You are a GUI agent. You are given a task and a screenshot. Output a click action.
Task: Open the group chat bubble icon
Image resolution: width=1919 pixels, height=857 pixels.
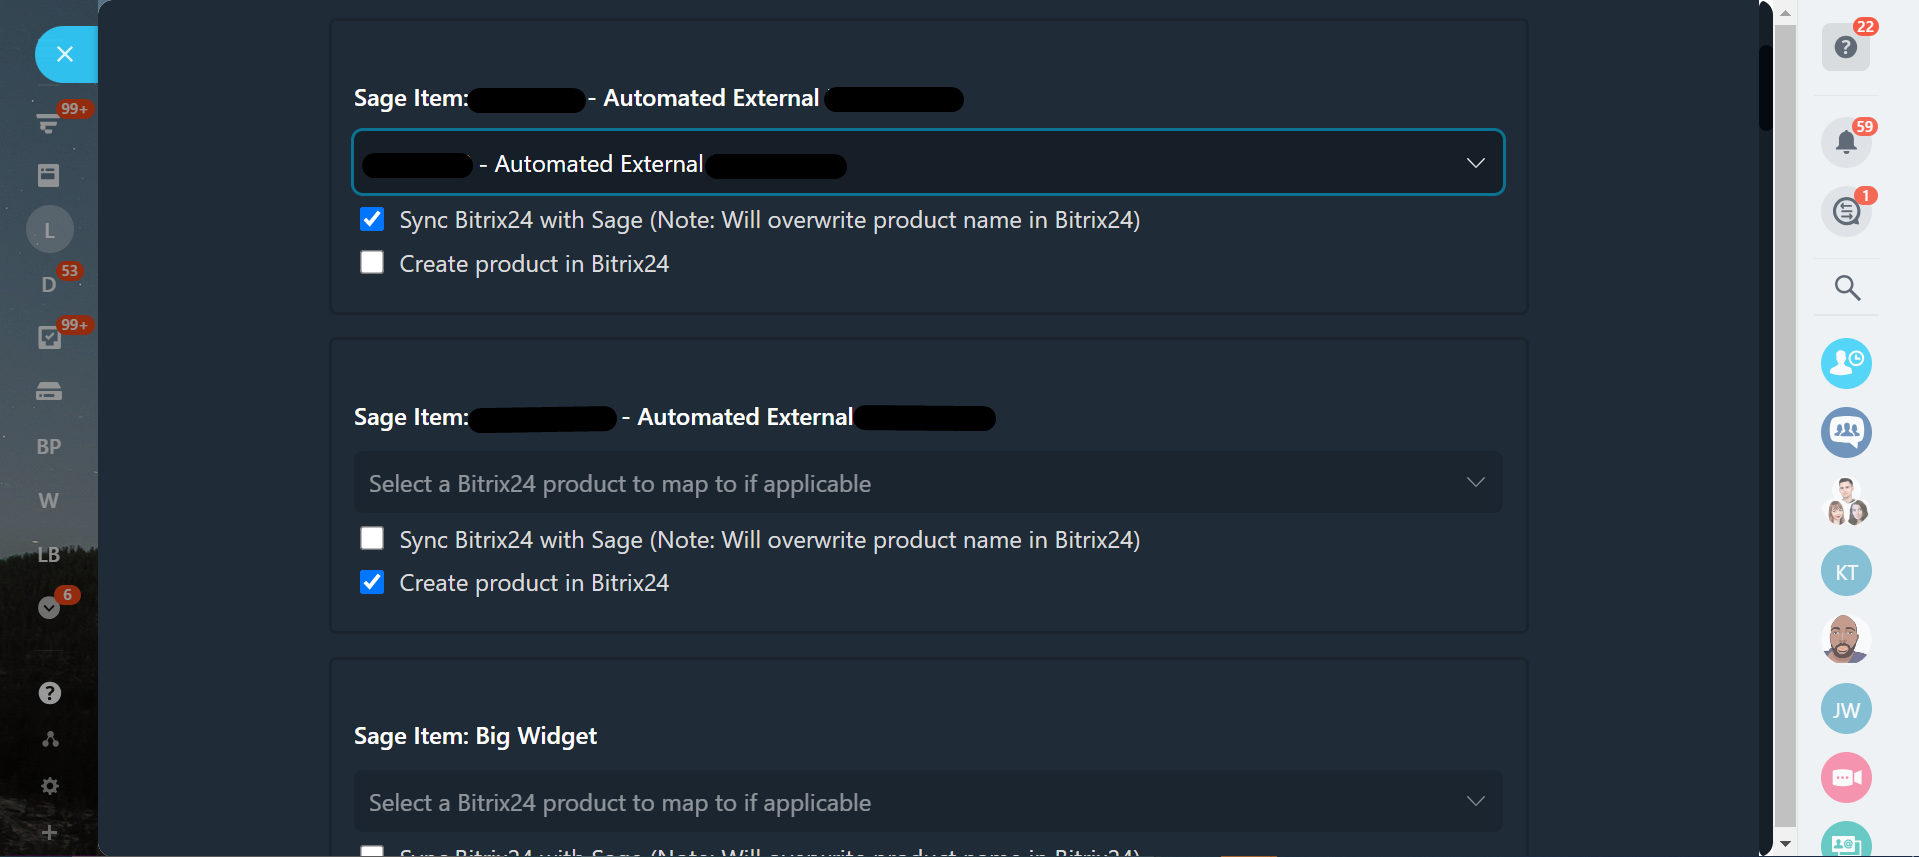[1846, 432]
